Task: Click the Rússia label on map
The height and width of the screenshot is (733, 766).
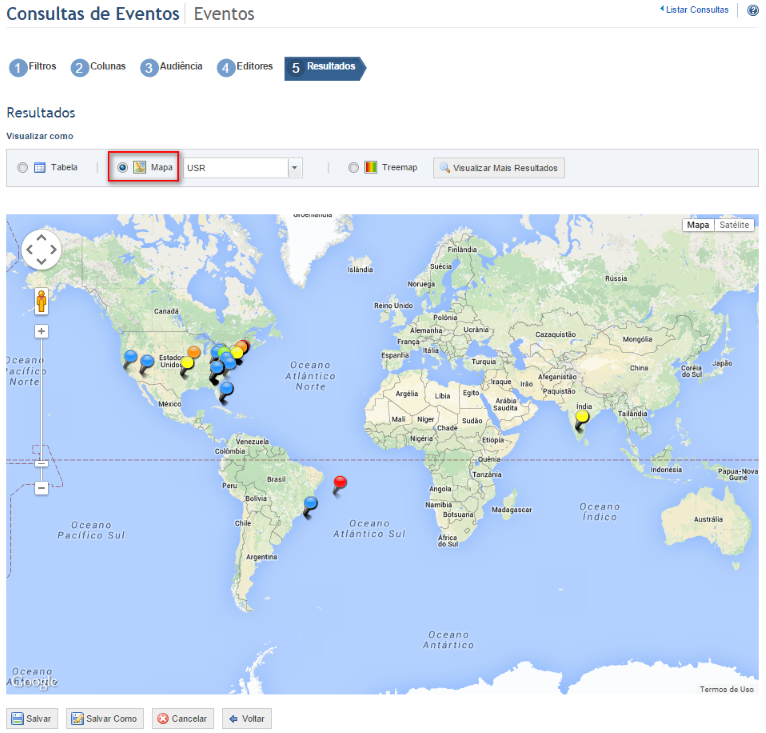Action: click(x=616, y=279)
